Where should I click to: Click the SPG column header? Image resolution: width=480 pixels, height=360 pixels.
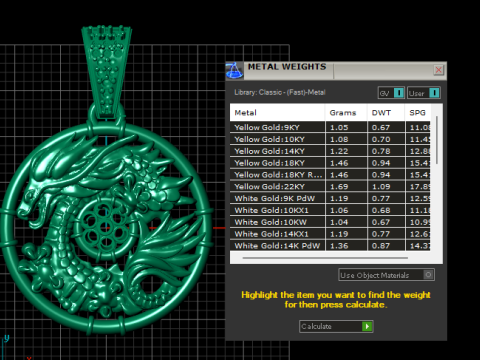point(418,113)
